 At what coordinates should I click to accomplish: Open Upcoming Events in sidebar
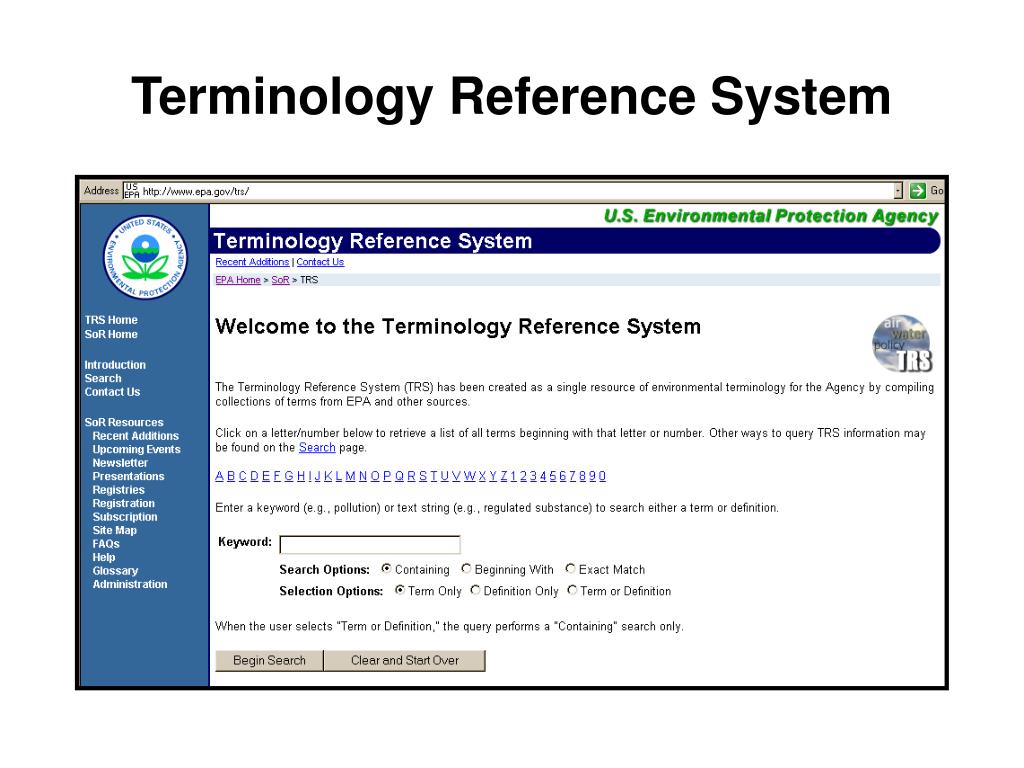pyautogui.click(x=136, y=450)
